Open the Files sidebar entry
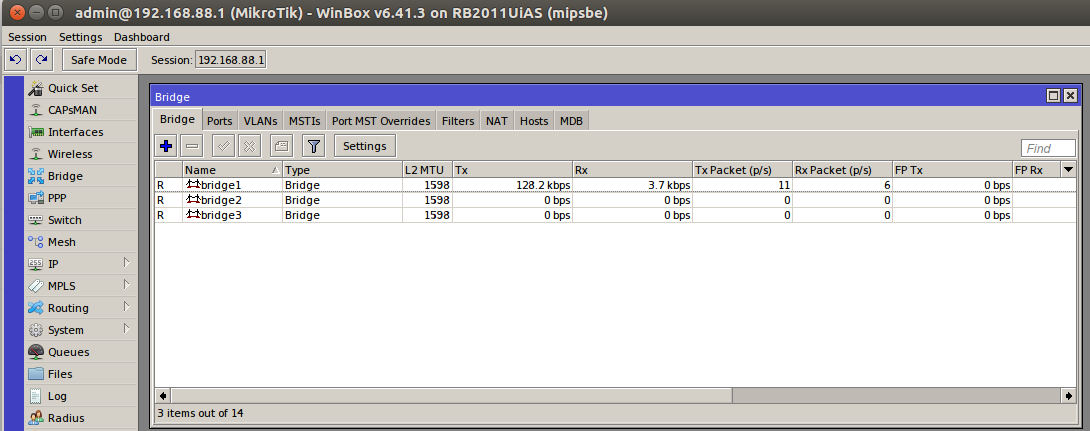Viewport: 1090px width, 431px height. 60,374
